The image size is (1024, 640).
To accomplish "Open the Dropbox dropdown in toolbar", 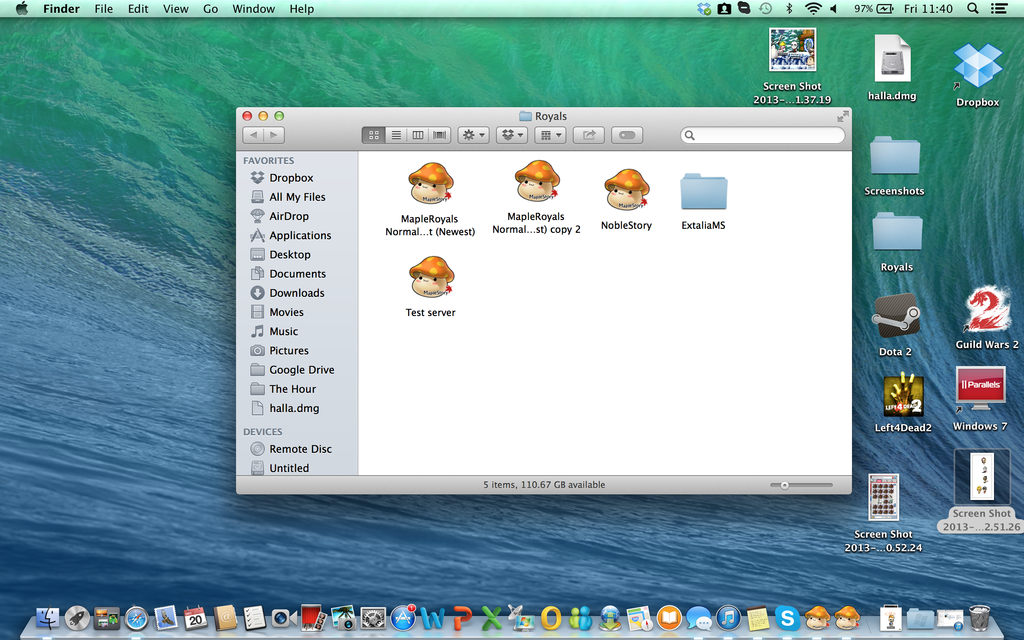I will point(512,134).
